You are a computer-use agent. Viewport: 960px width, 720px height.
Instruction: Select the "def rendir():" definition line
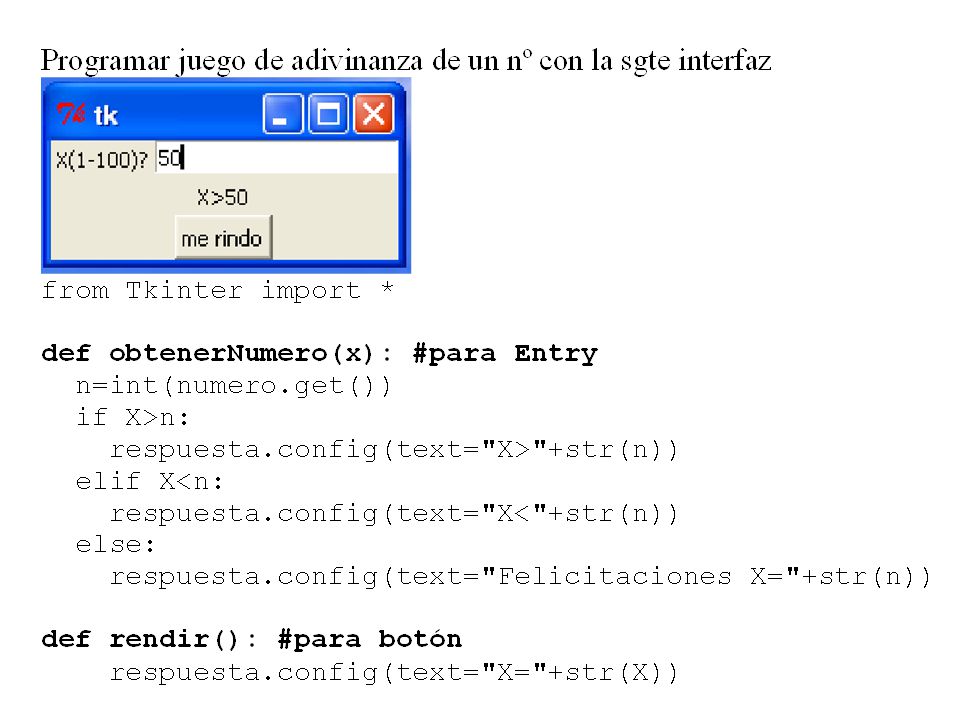point(149,640)
